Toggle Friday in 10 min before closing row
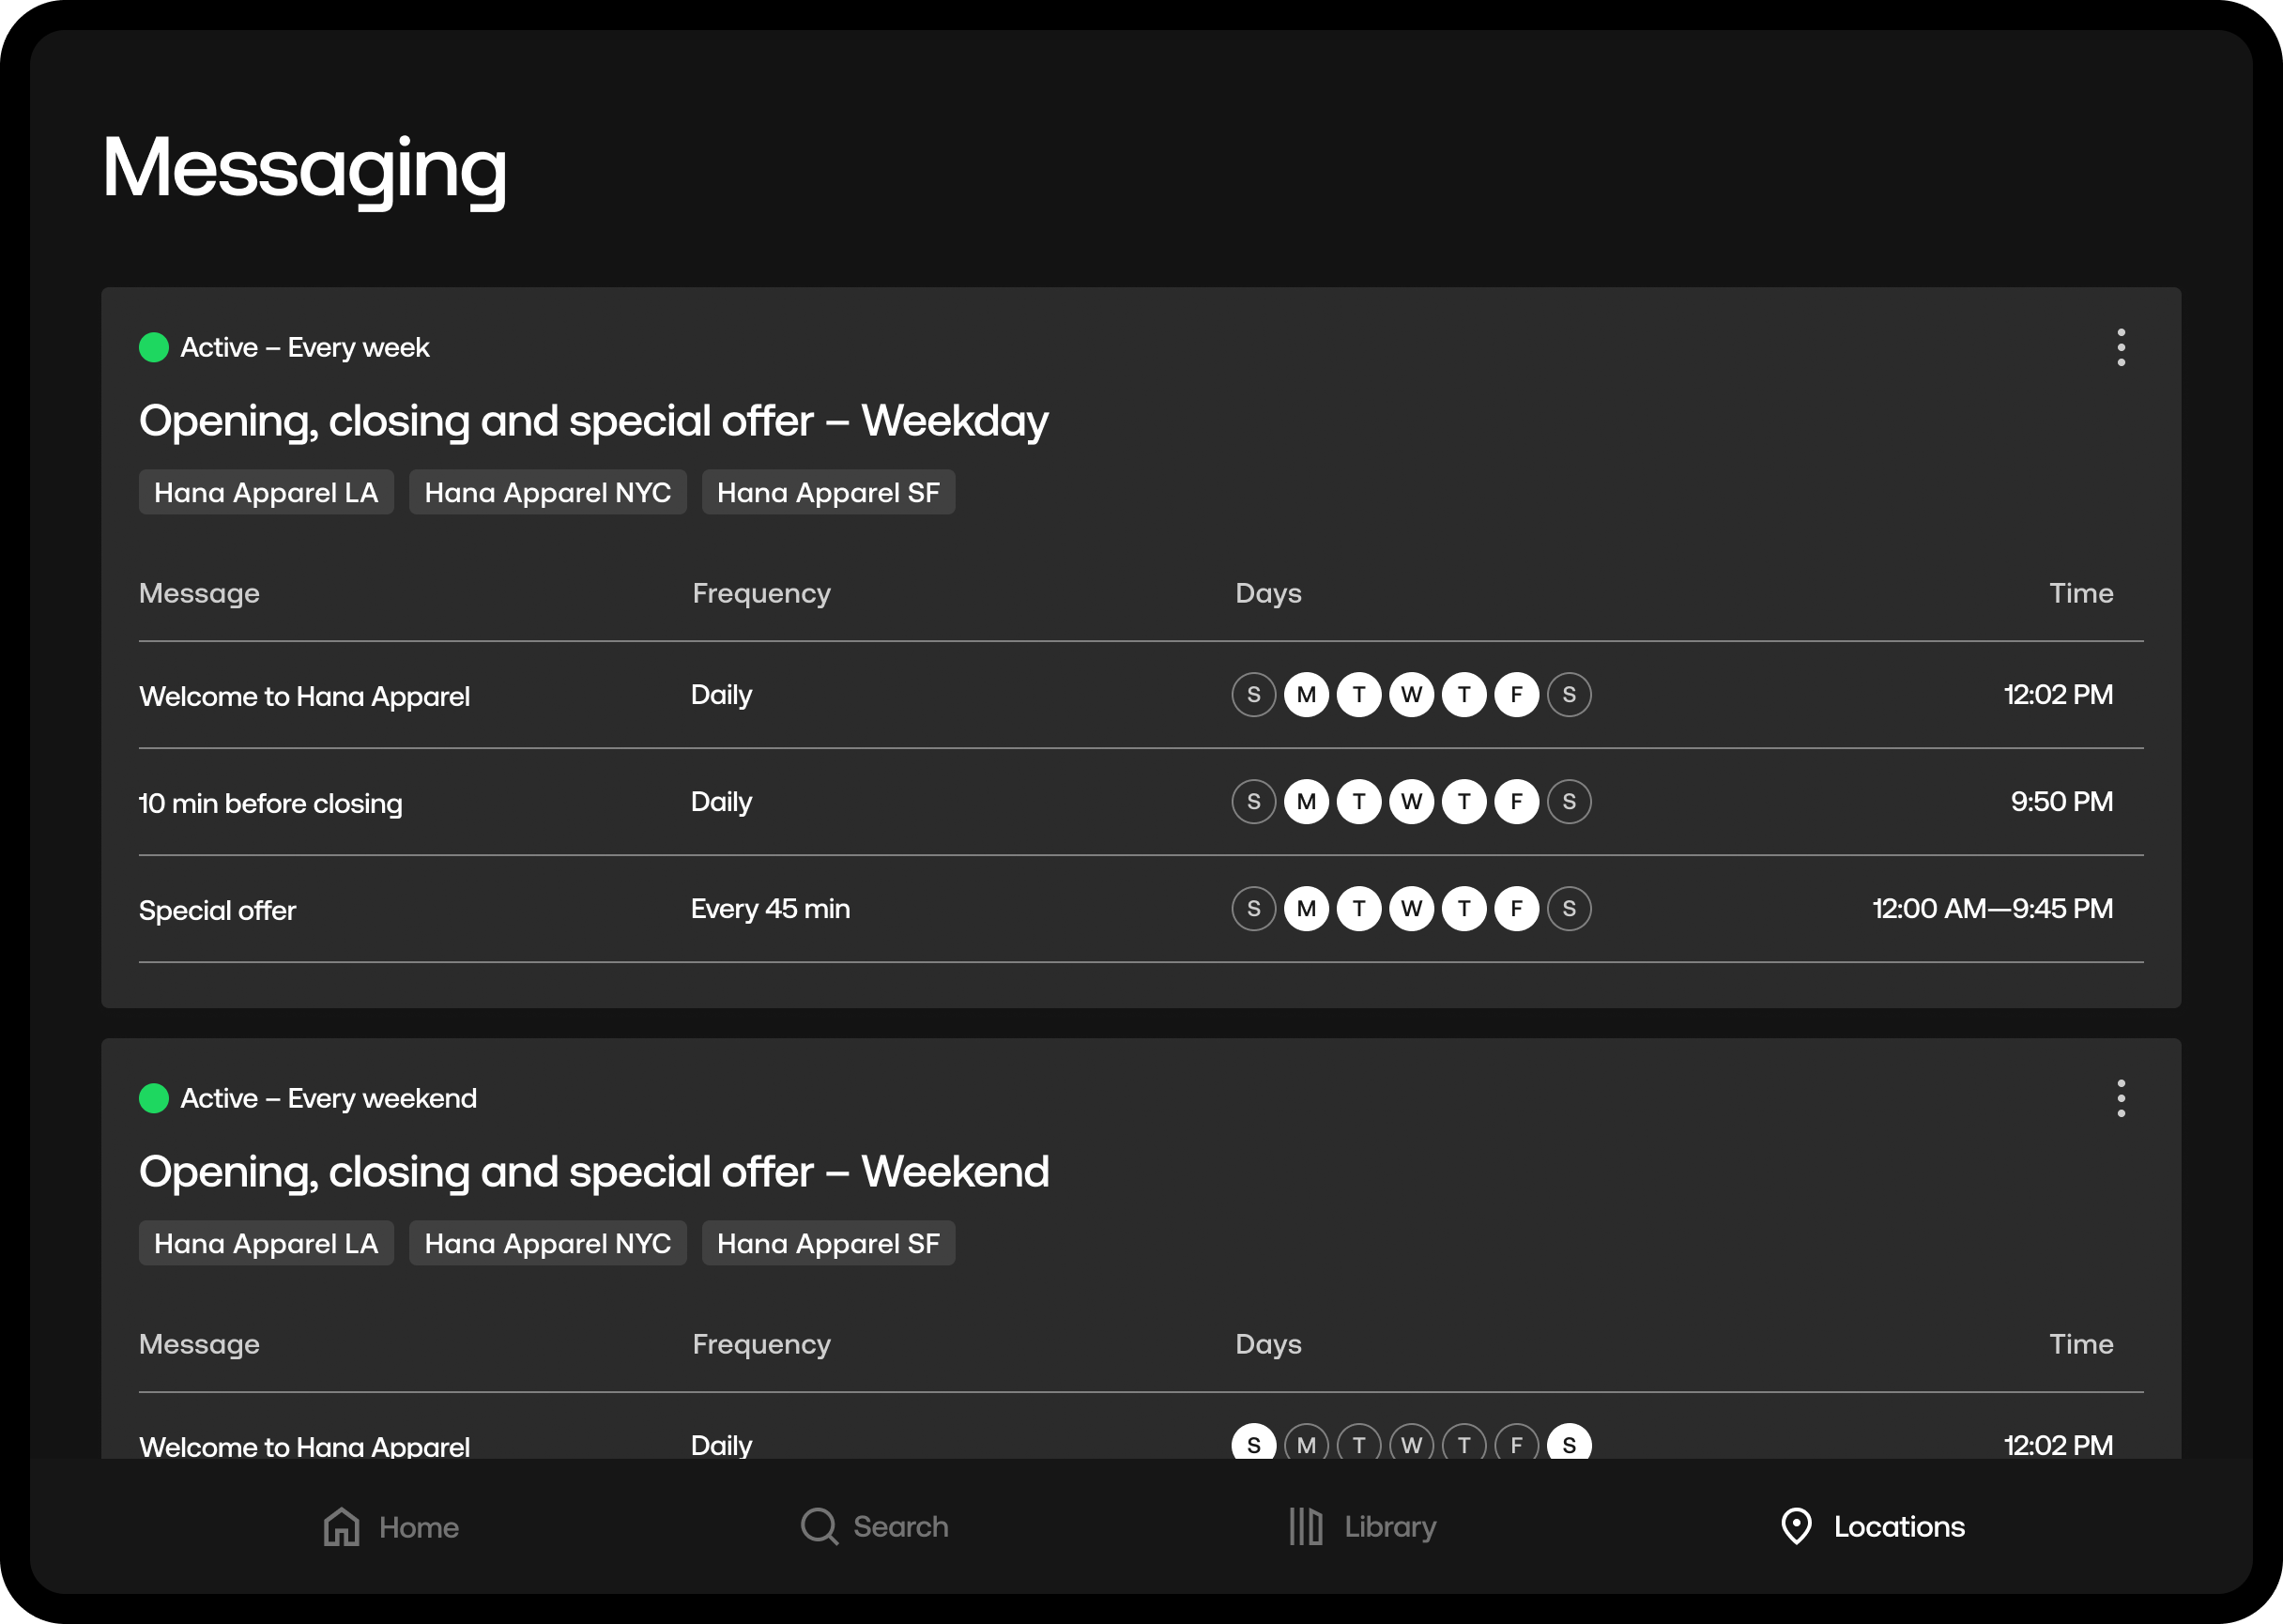 [1516, 802]
